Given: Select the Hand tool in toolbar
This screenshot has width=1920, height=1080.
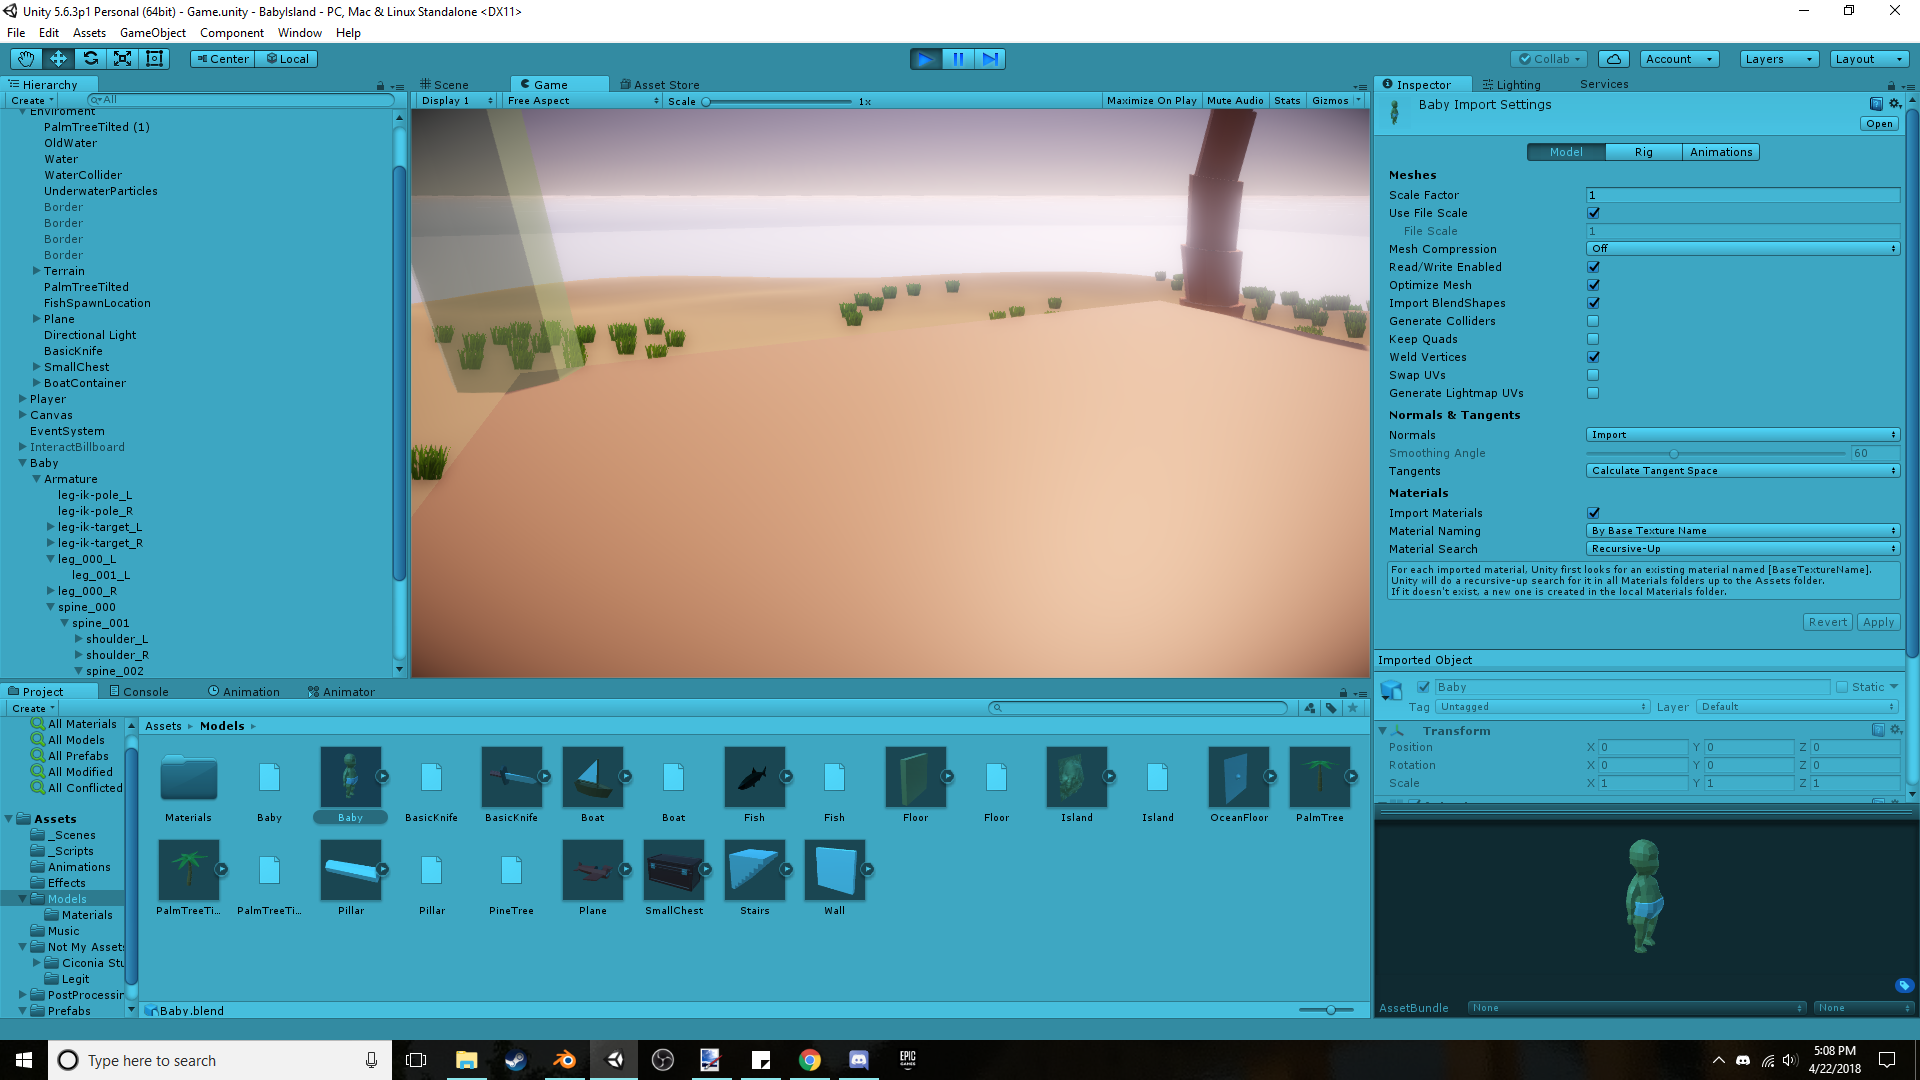Looking at the screenshot, I should (26, 59).
